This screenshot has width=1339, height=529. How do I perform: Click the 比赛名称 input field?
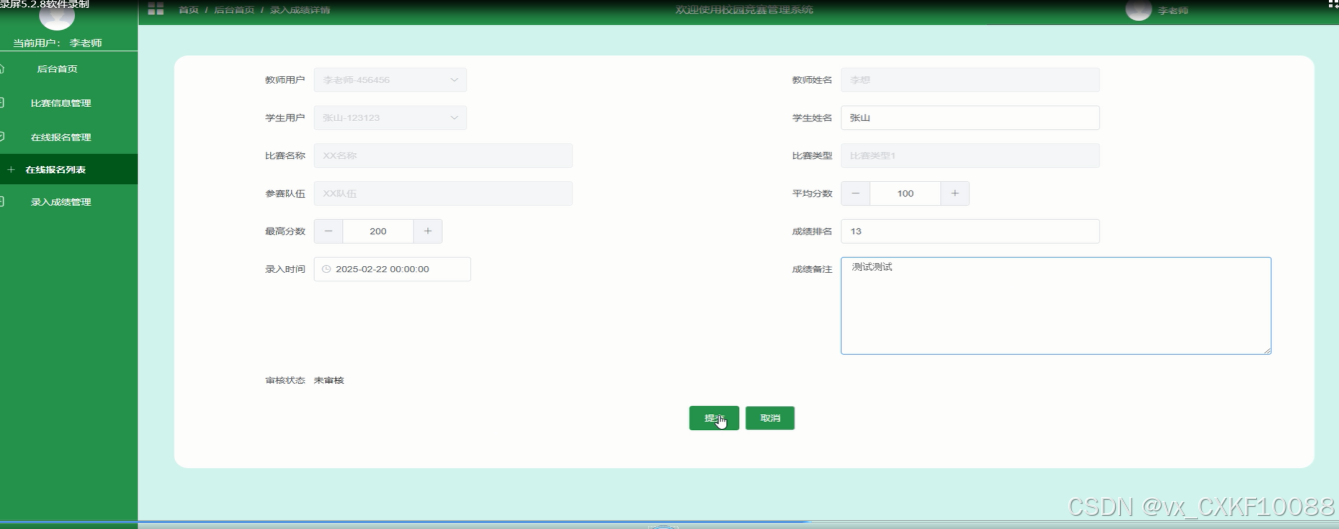pyautogui.click(x=443, y=156)
